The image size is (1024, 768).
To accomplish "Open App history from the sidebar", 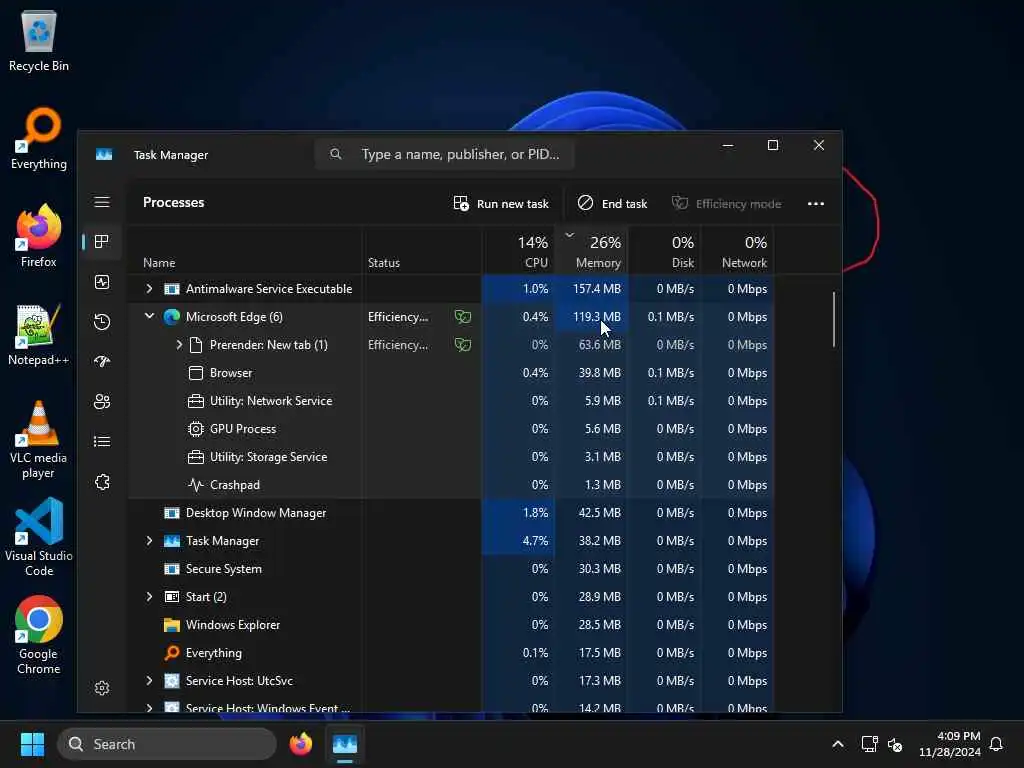I will coord(102,322).
